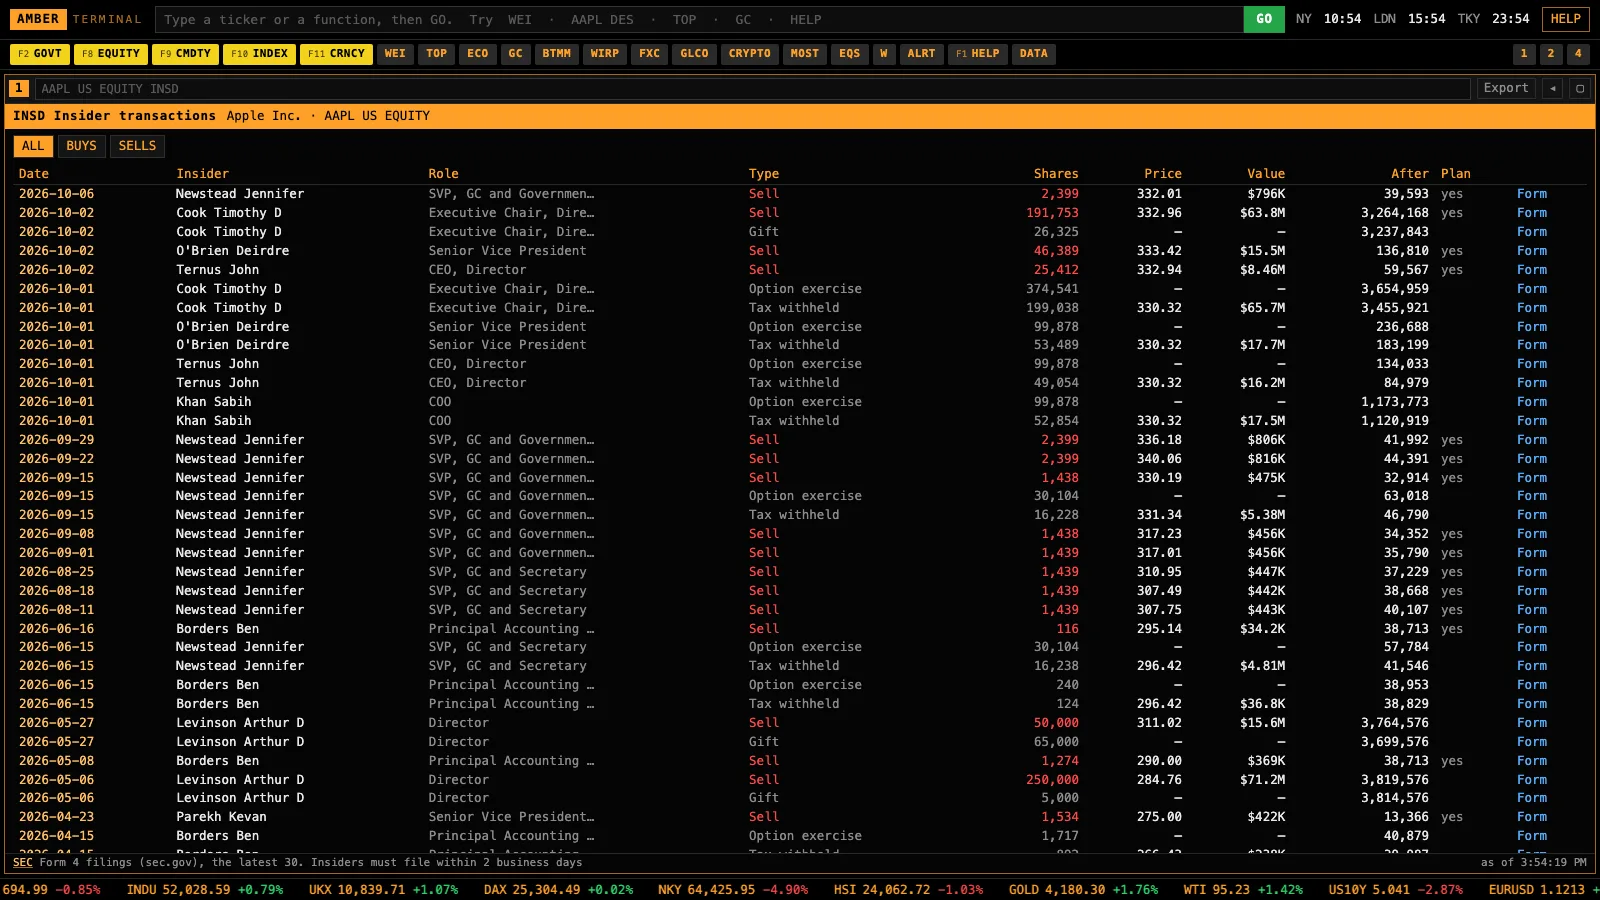The height and width of the screenshot is (900, 1600).
Task: Show all insider transactions with ALL tab
Action: click(33, 146)
